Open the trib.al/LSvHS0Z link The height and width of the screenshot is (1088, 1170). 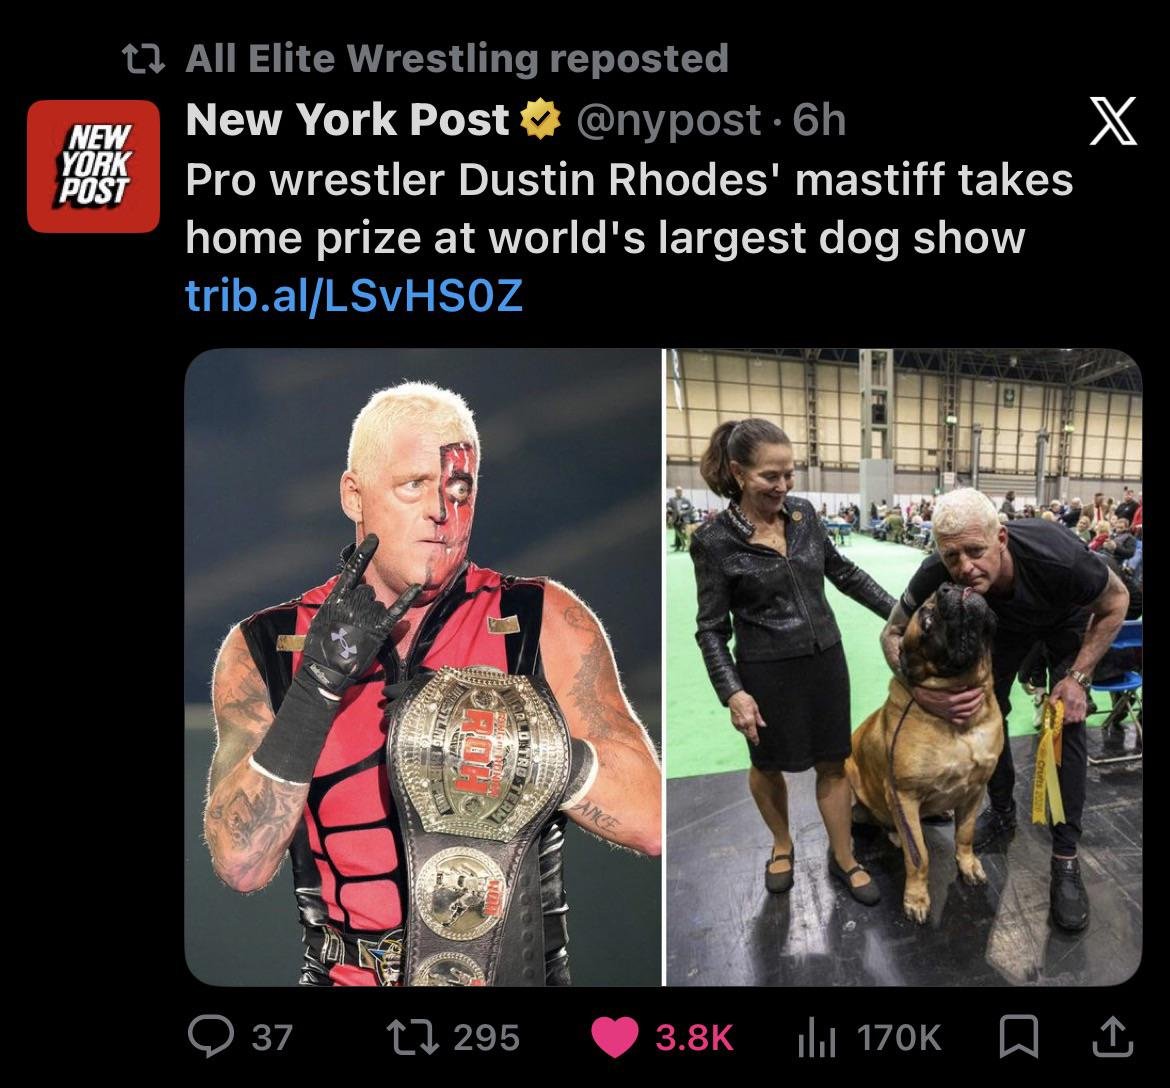(x=354, y=296)
